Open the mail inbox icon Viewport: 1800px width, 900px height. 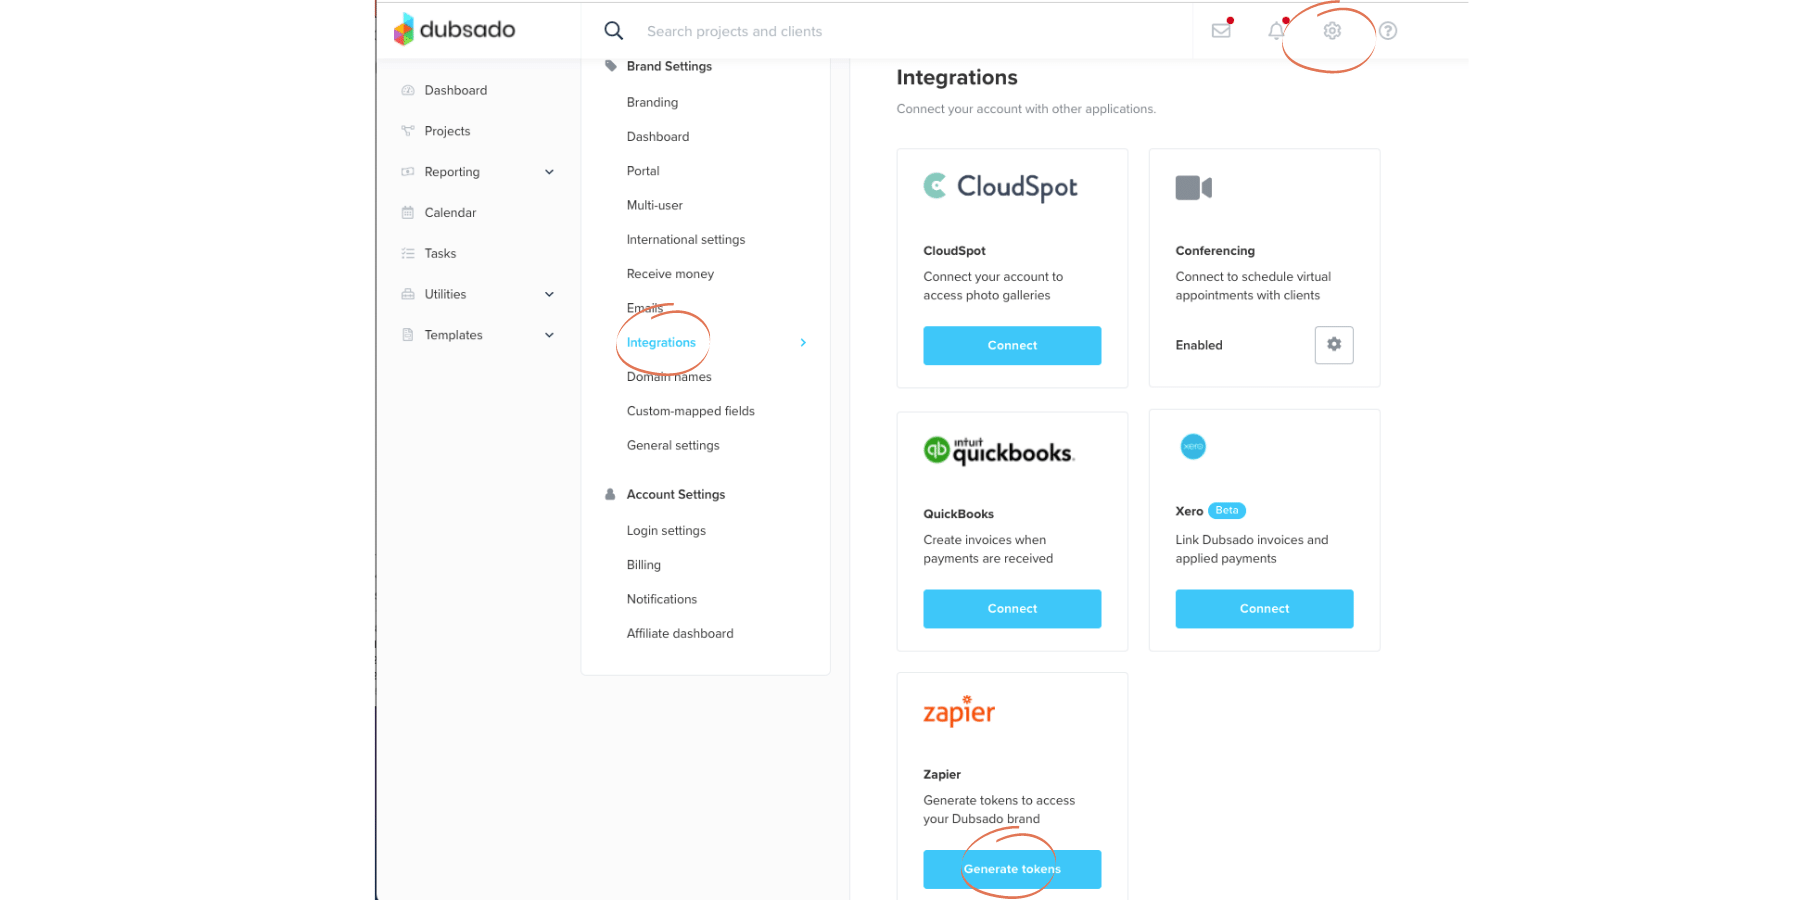(1221, 30)
